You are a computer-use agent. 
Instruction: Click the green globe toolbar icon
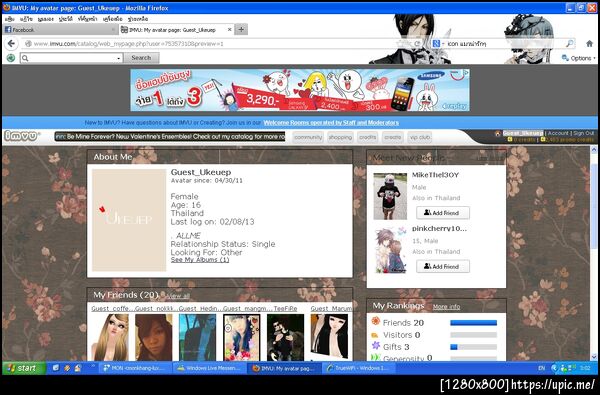11,58
